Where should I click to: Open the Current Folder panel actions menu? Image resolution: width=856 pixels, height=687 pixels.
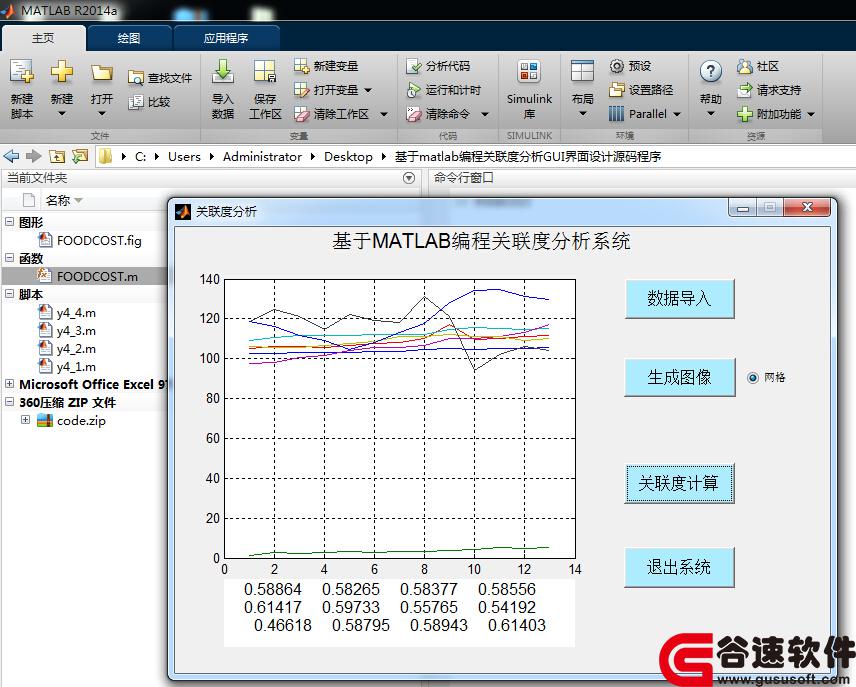pyautogui.click(x=408, y=178)
